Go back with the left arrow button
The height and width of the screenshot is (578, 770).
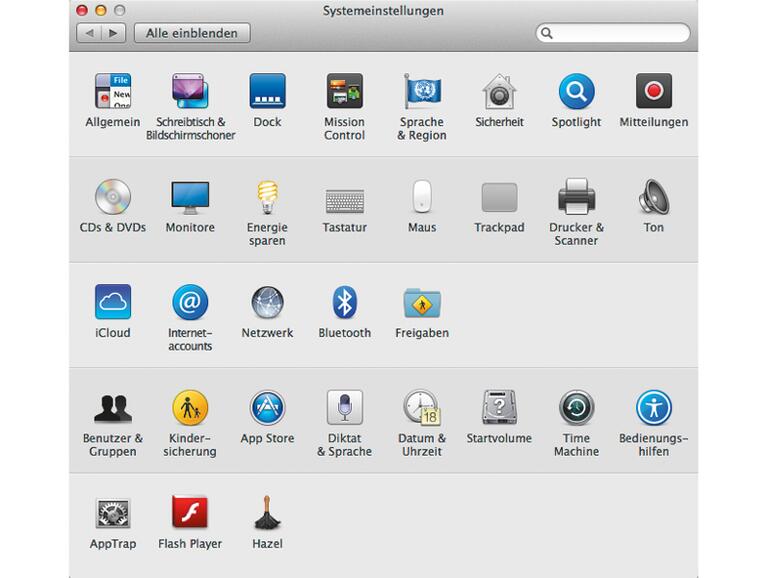[89, 33]
